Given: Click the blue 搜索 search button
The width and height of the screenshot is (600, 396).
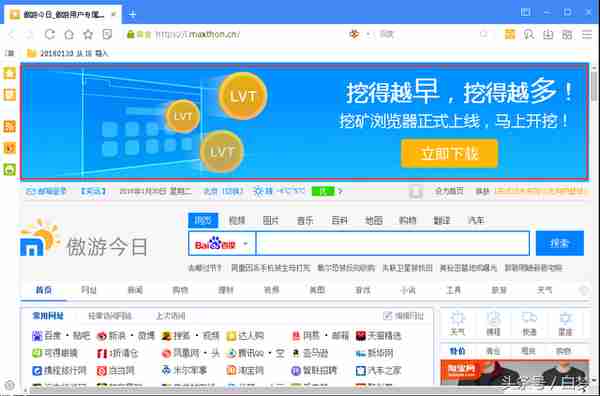Looking at the screenshot, I should pos(560,243).
